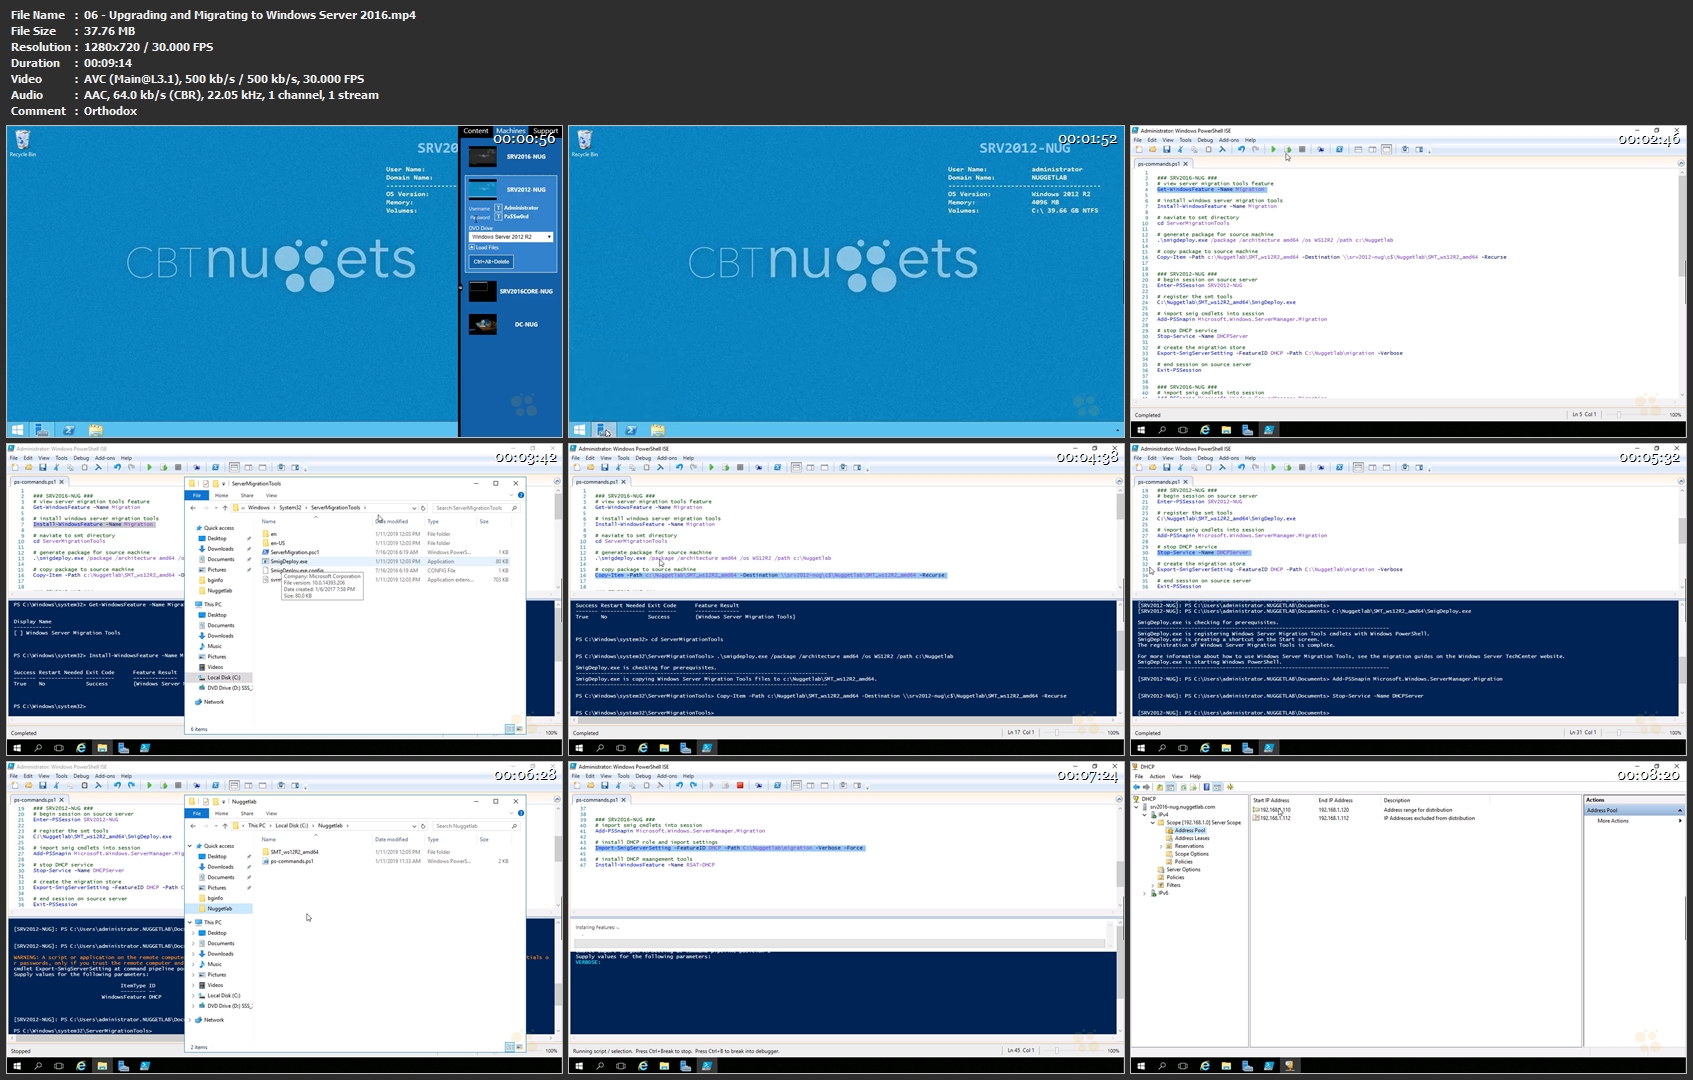Click Save icon in 00:03:42 ISE toolbar
Image resolution: width=1693 pixels, height=1080 pixels.
pyautogui.click(x=43, y=467)
